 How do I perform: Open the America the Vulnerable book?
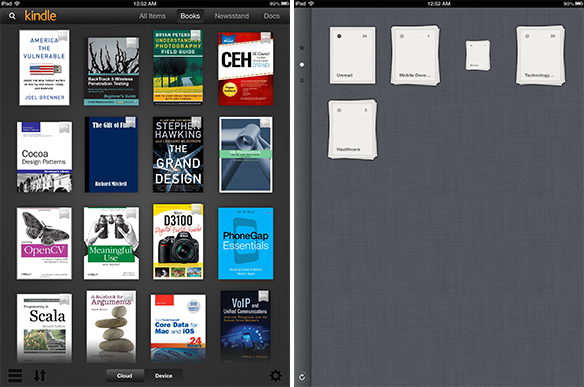pos(44,68)
